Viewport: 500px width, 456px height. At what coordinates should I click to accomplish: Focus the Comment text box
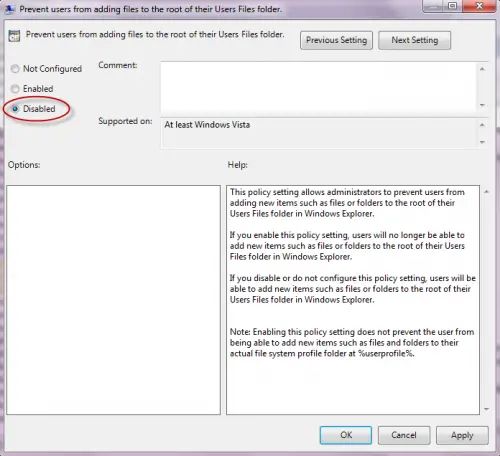(x=318, y=87)
